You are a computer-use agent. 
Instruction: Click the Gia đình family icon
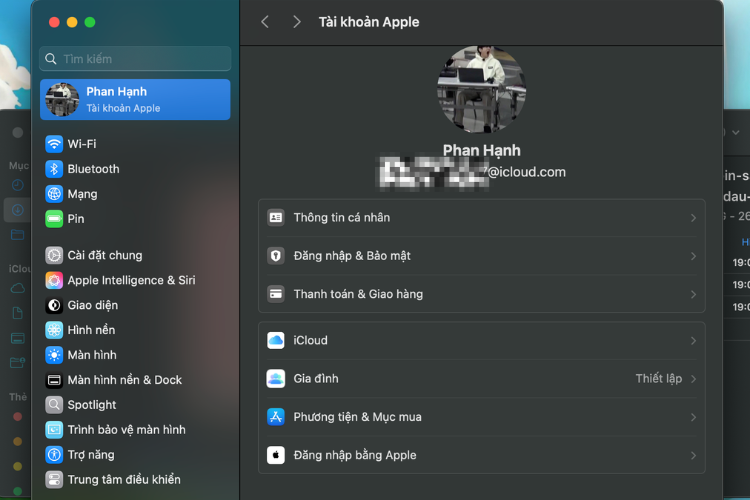pyautogui.click(x=276, y=378)
